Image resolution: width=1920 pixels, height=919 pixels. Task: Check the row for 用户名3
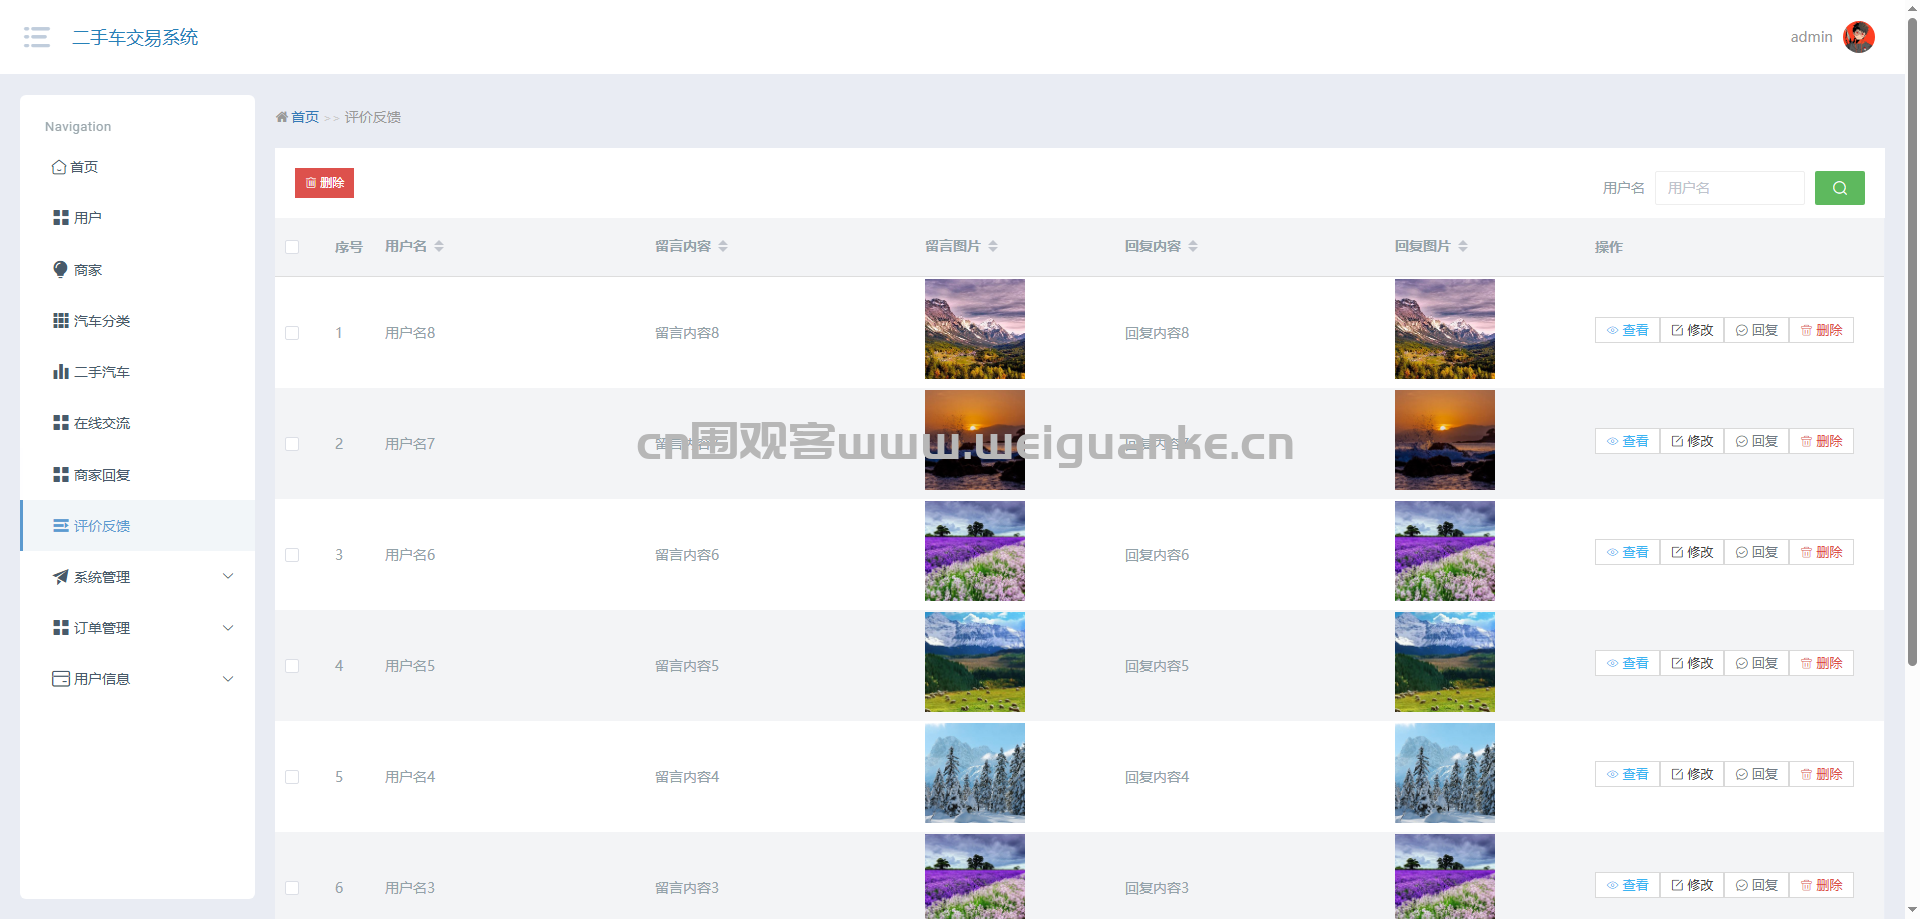coord(292,888)
